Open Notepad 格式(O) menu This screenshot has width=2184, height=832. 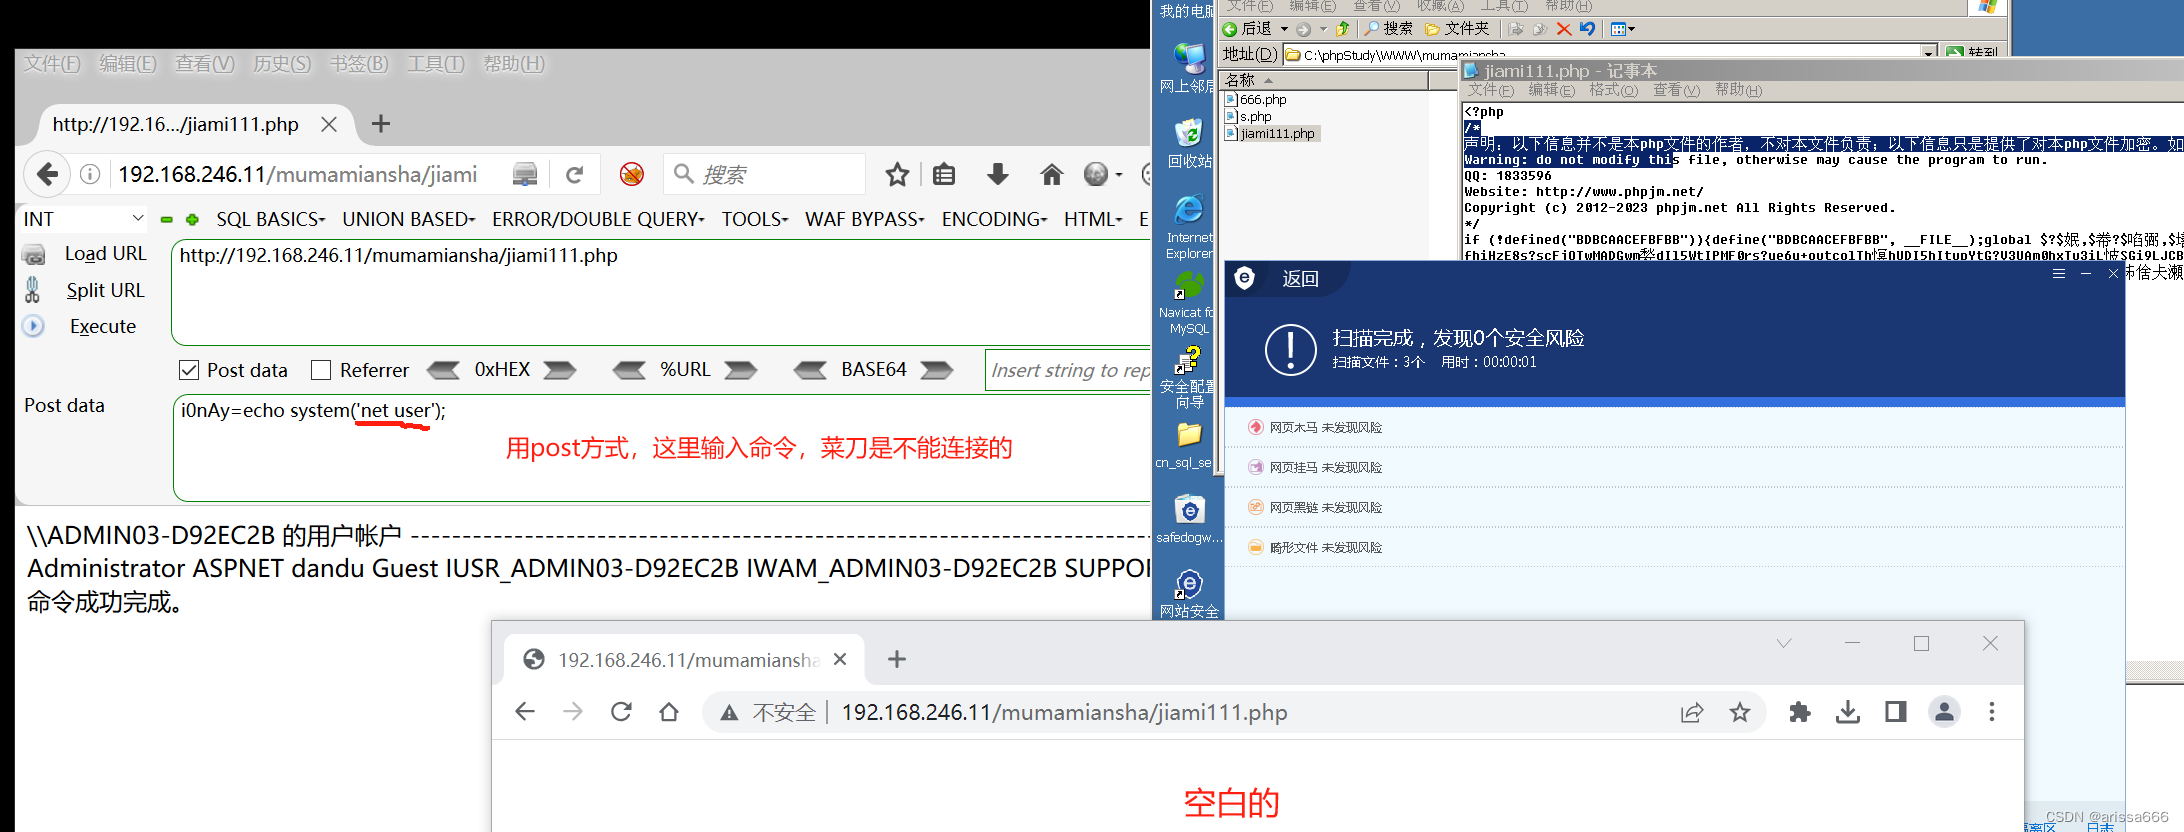(x=1613, y=90)
